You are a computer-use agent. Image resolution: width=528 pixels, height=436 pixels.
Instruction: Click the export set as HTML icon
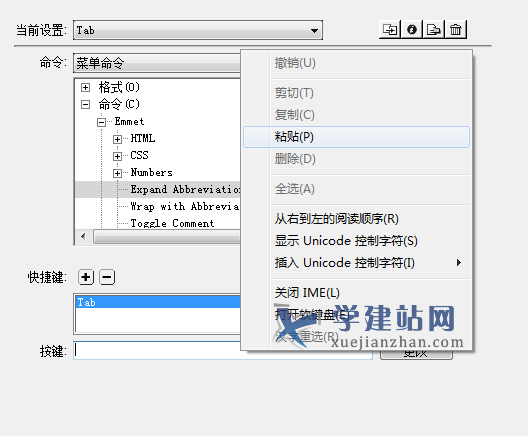(434, 30)
